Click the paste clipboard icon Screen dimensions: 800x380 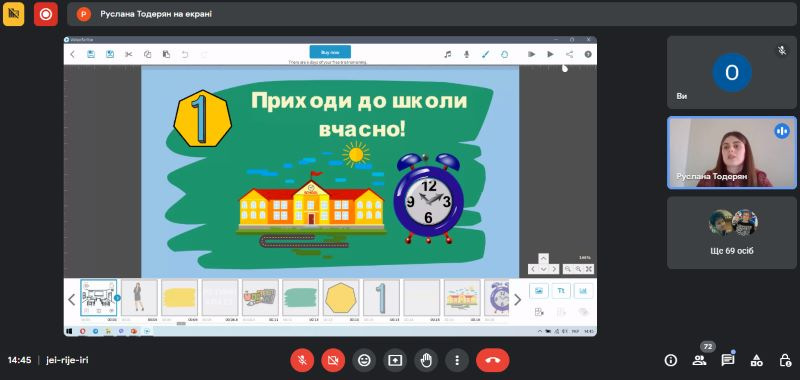pyautogui.click(x=166, y=54)
